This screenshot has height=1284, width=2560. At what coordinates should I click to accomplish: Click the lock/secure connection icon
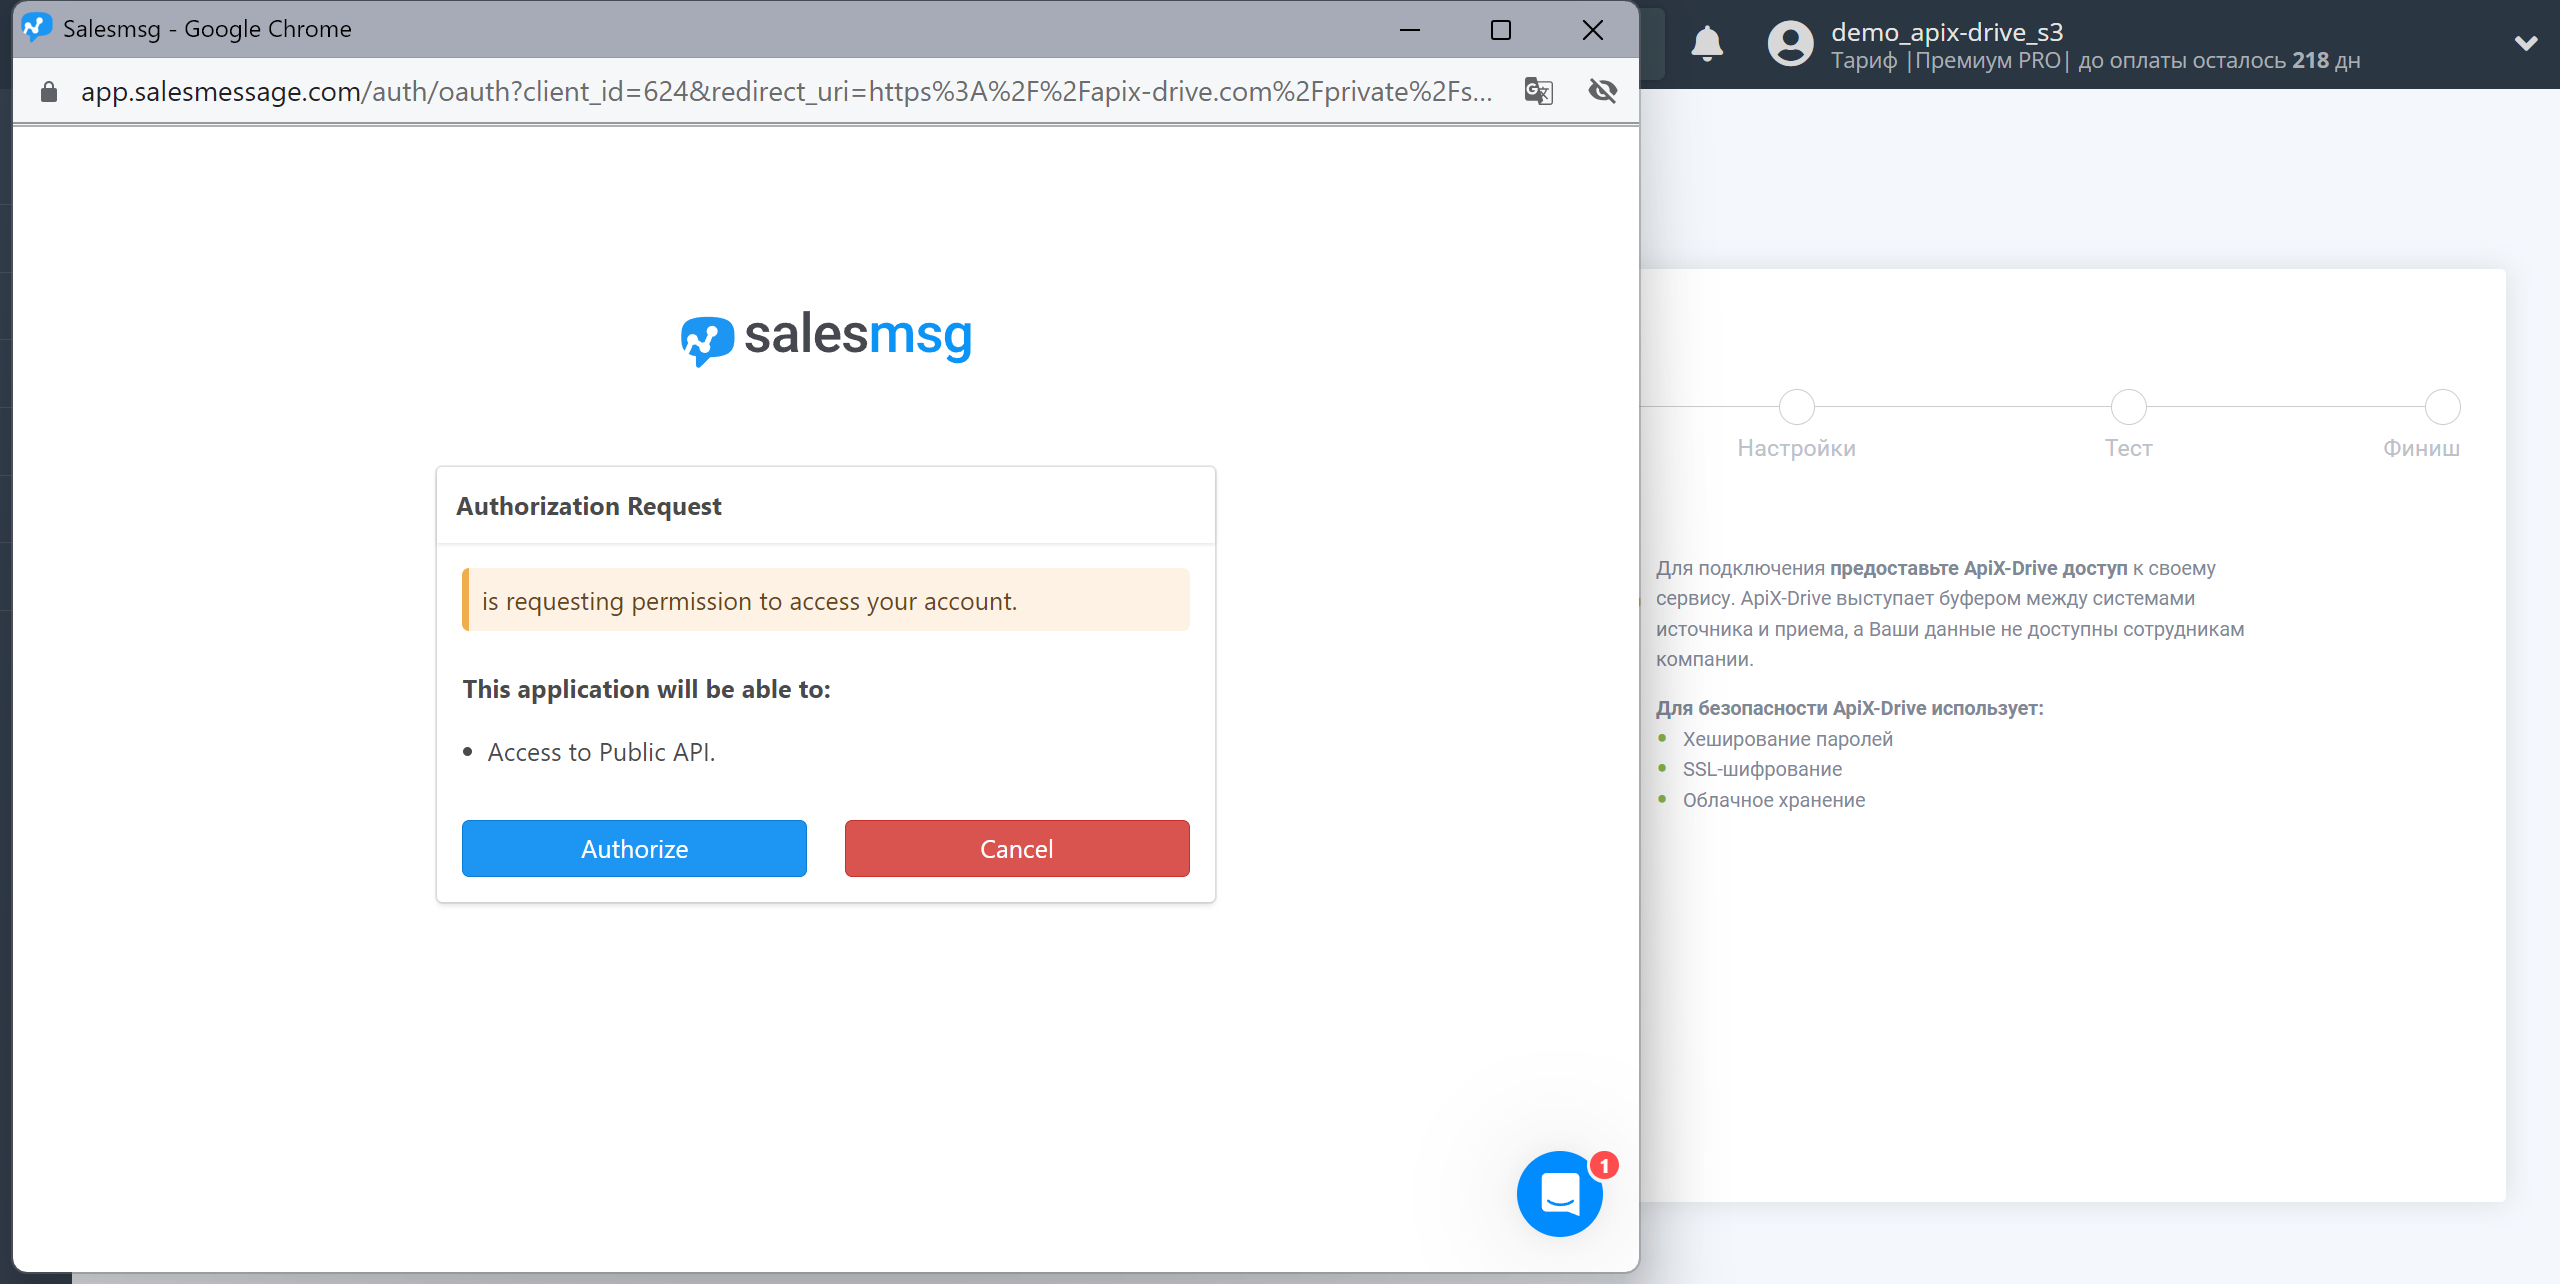pyautogui.click(x=47, y=92)
